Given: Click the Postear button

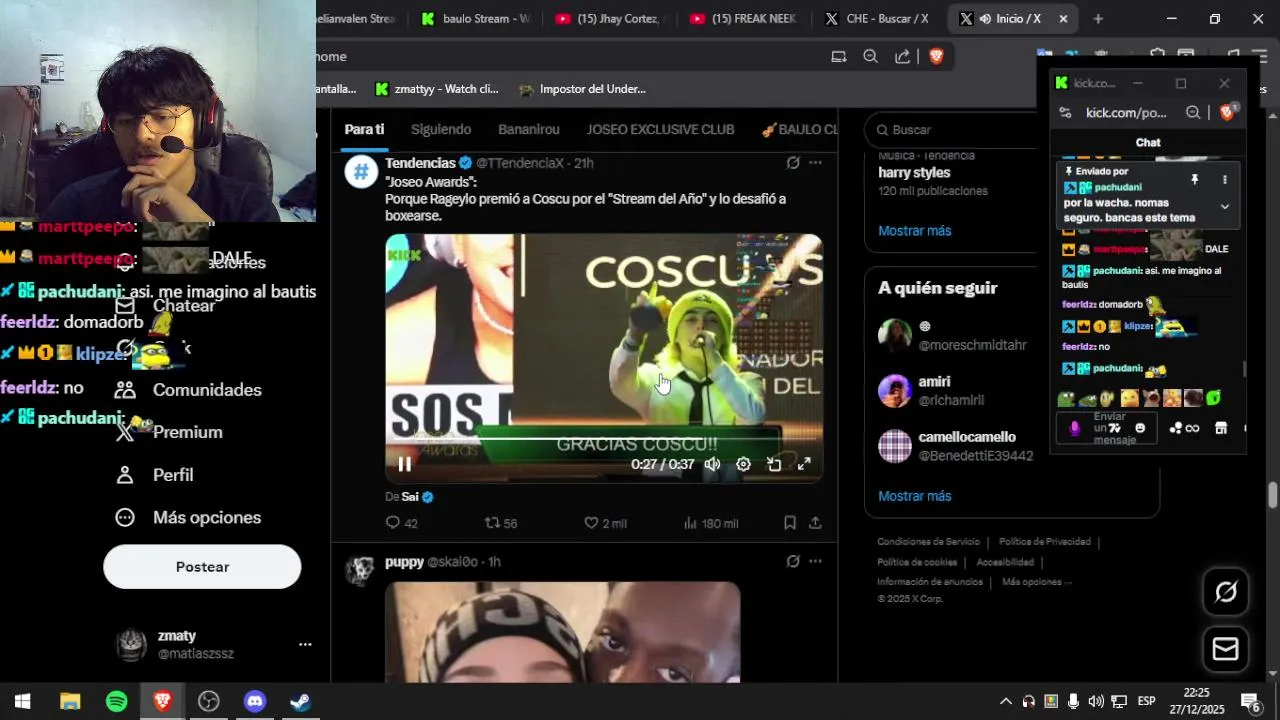Looking at the screenshot, I should coord(202,567).
